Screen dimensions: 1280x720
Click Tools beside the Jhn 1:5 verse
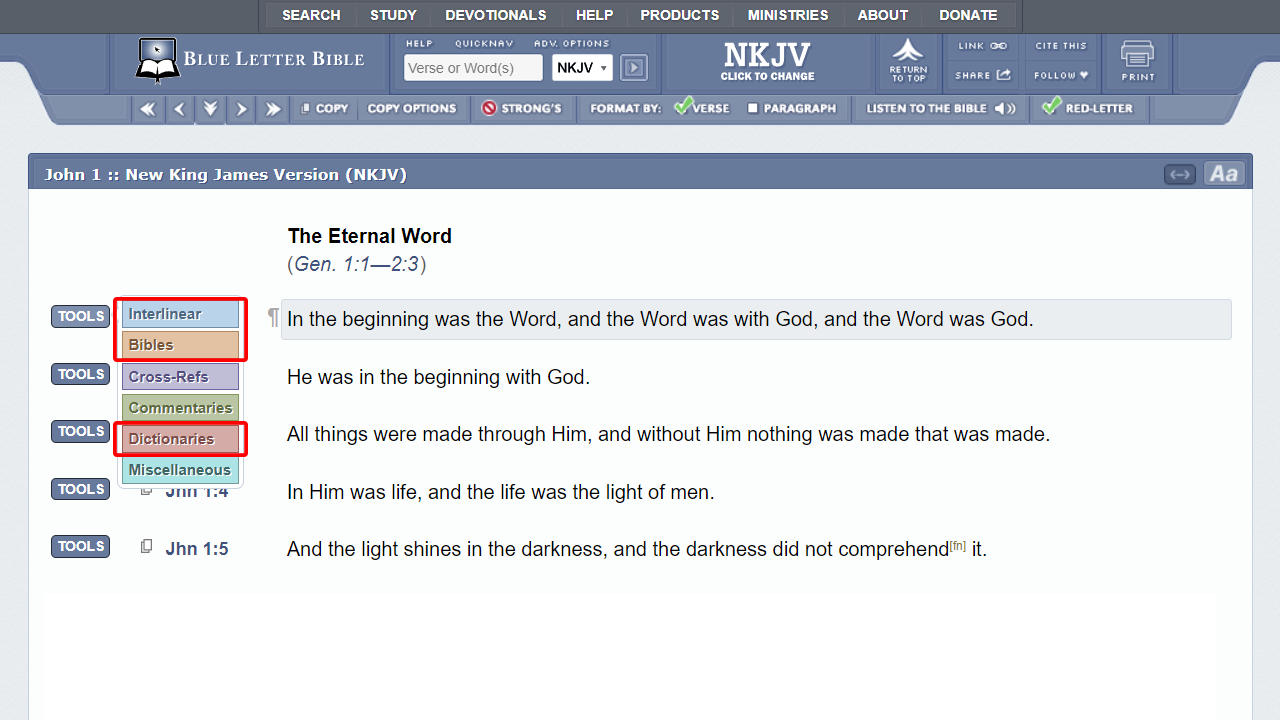point(81,547)
